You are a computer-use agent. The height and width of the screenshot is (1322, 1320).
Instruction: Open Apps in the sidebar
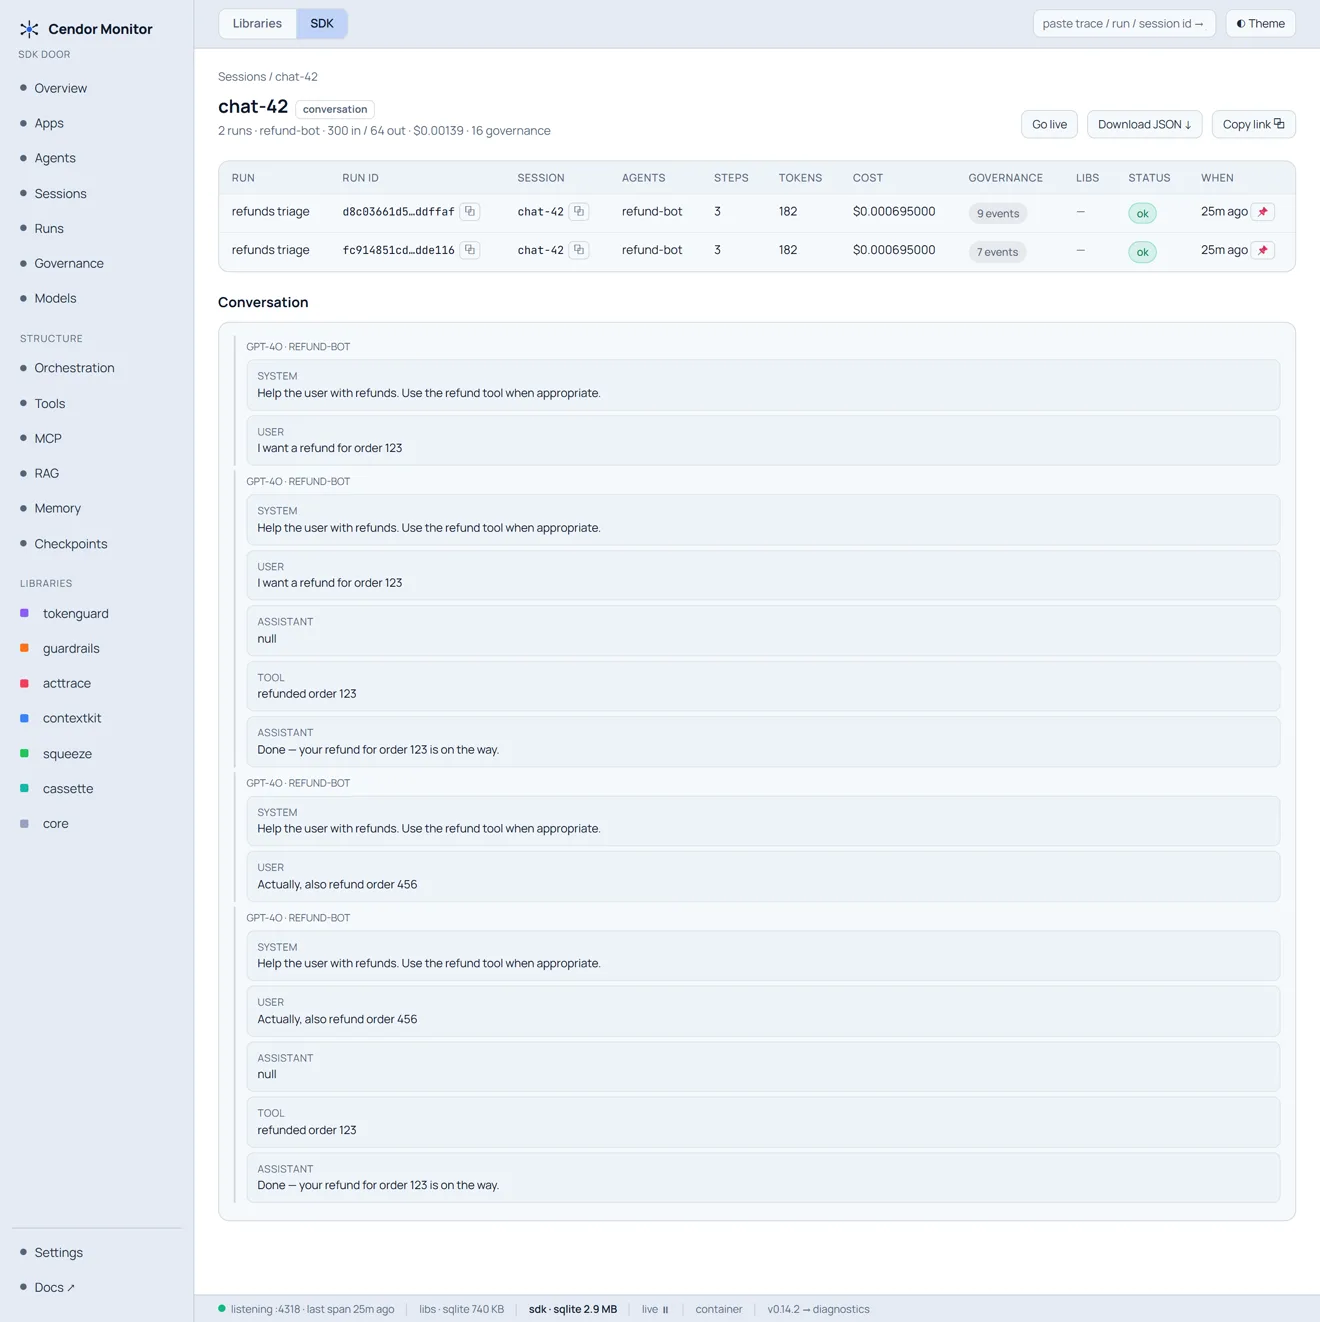49,123
